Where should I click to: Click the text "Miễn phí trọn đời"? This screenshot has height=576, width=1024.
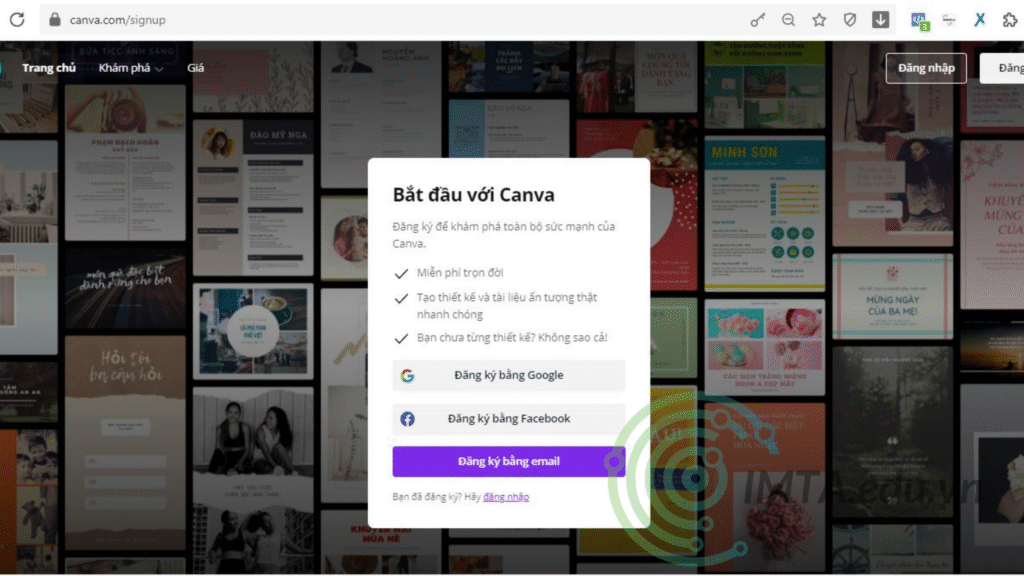click(460, 273)
